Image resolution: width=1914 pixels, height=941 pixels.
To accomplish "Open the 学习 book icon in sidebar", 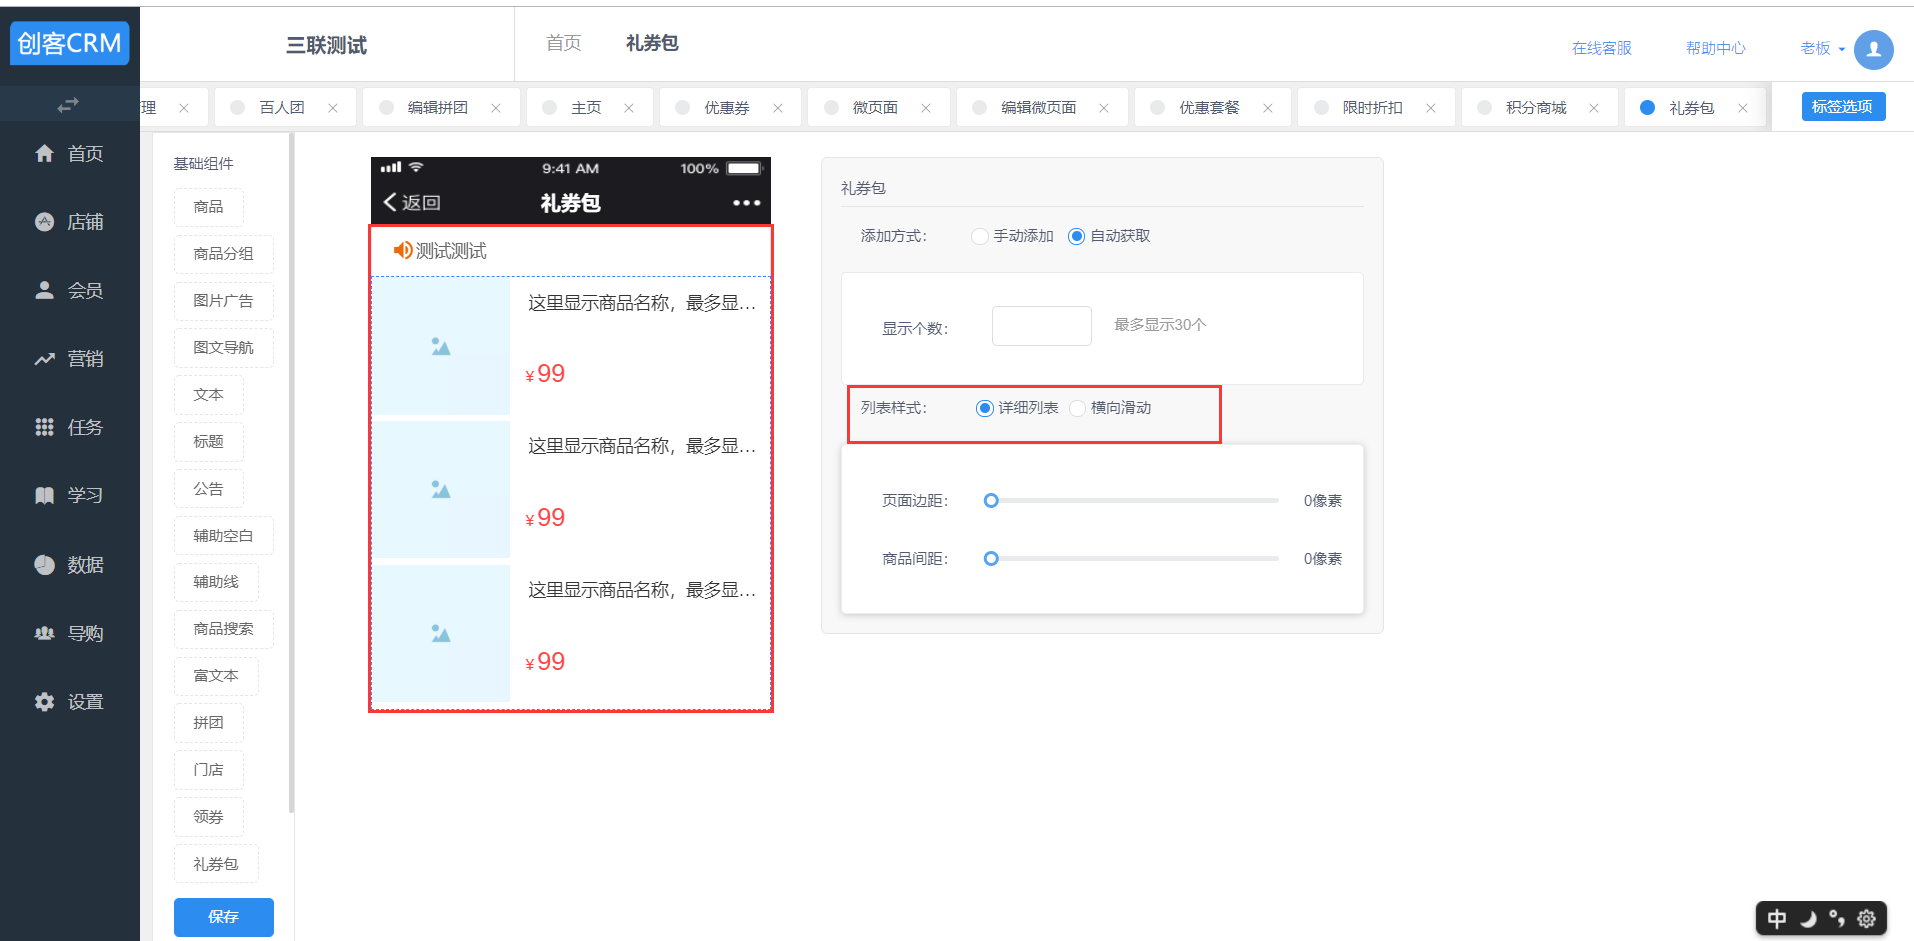I will [x=44, y=495].
